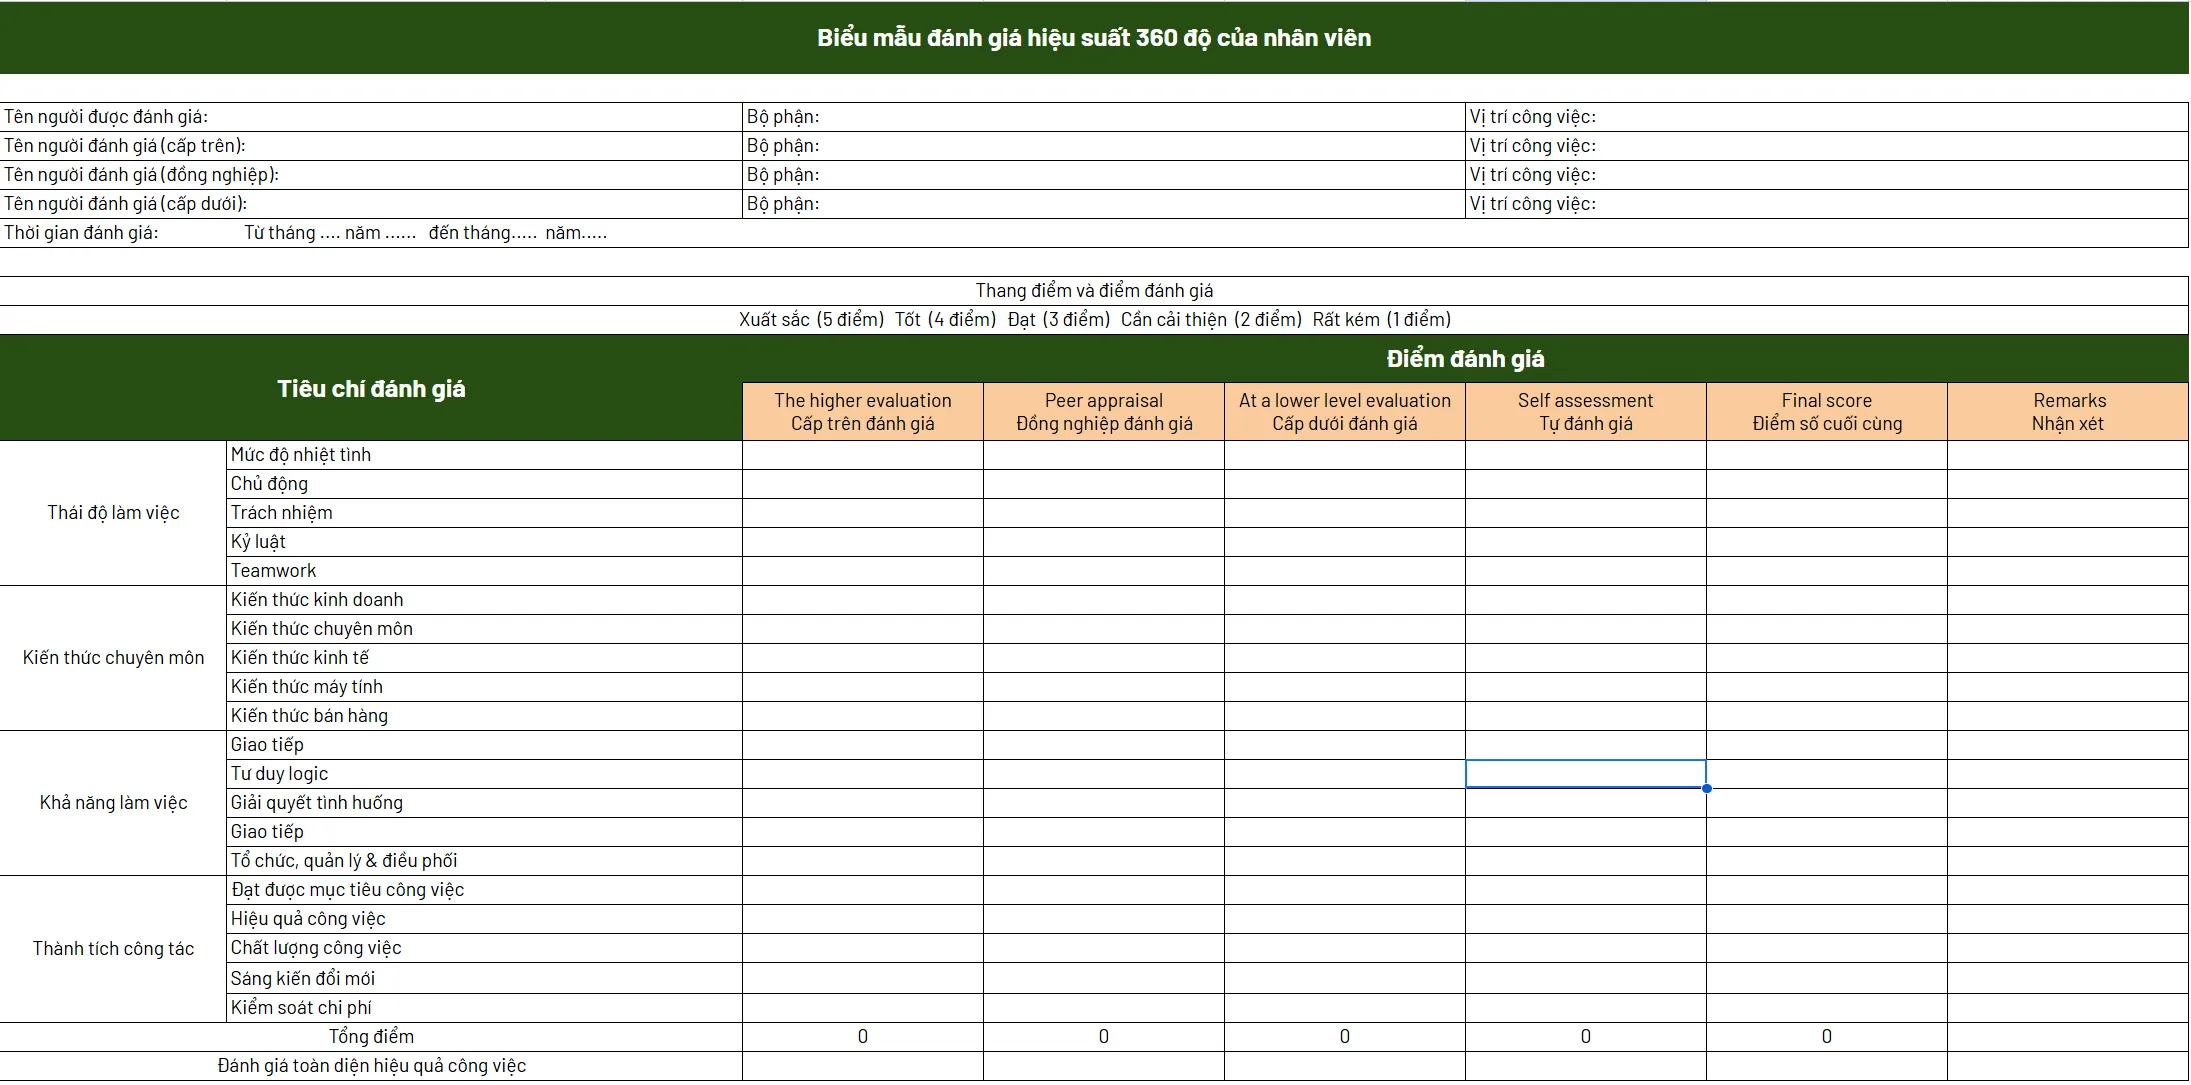Image resolution: width=2191 pixels, height=1085 pixels.
Task: Click the fill handle of the selected cell
Action: 1706,788
